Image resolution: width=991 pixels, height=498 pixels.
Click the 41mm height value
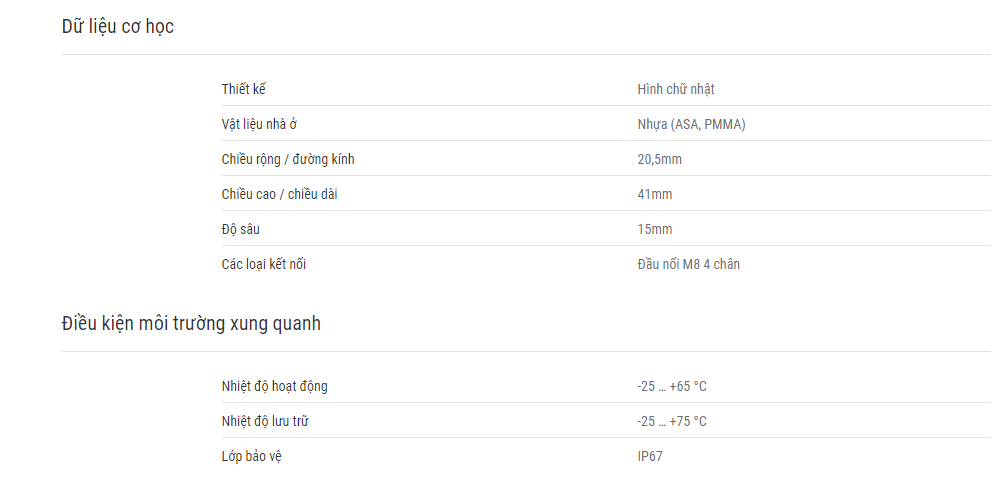click(655, 194)
